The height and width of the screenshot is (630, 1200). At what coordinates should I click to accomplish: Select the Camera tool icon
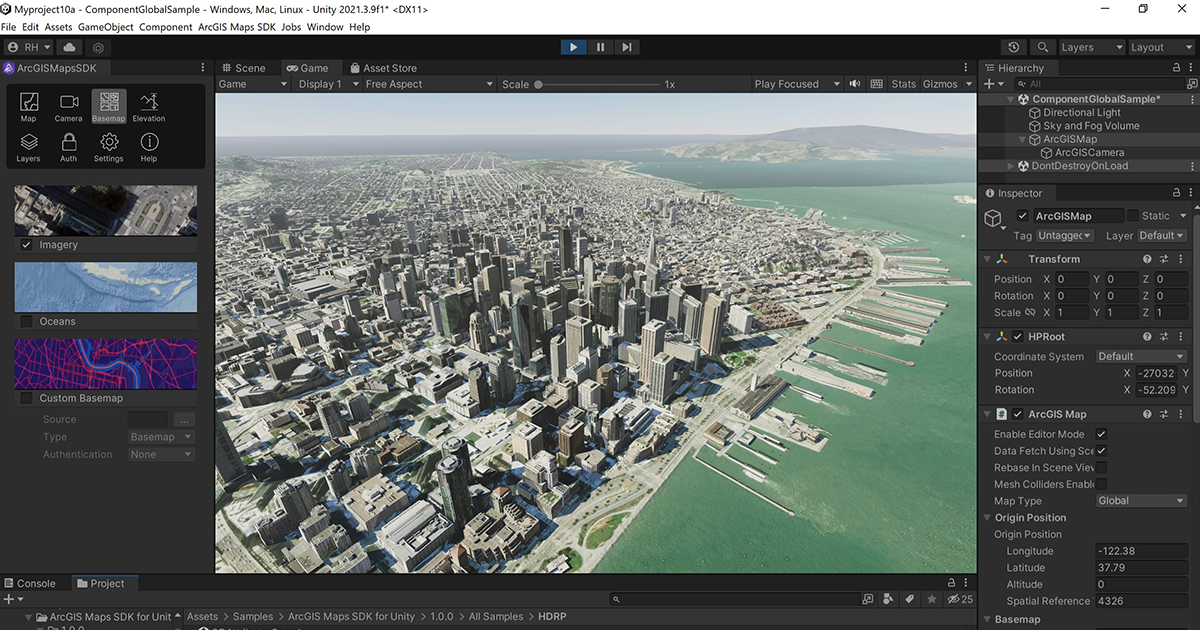[68, 105]
